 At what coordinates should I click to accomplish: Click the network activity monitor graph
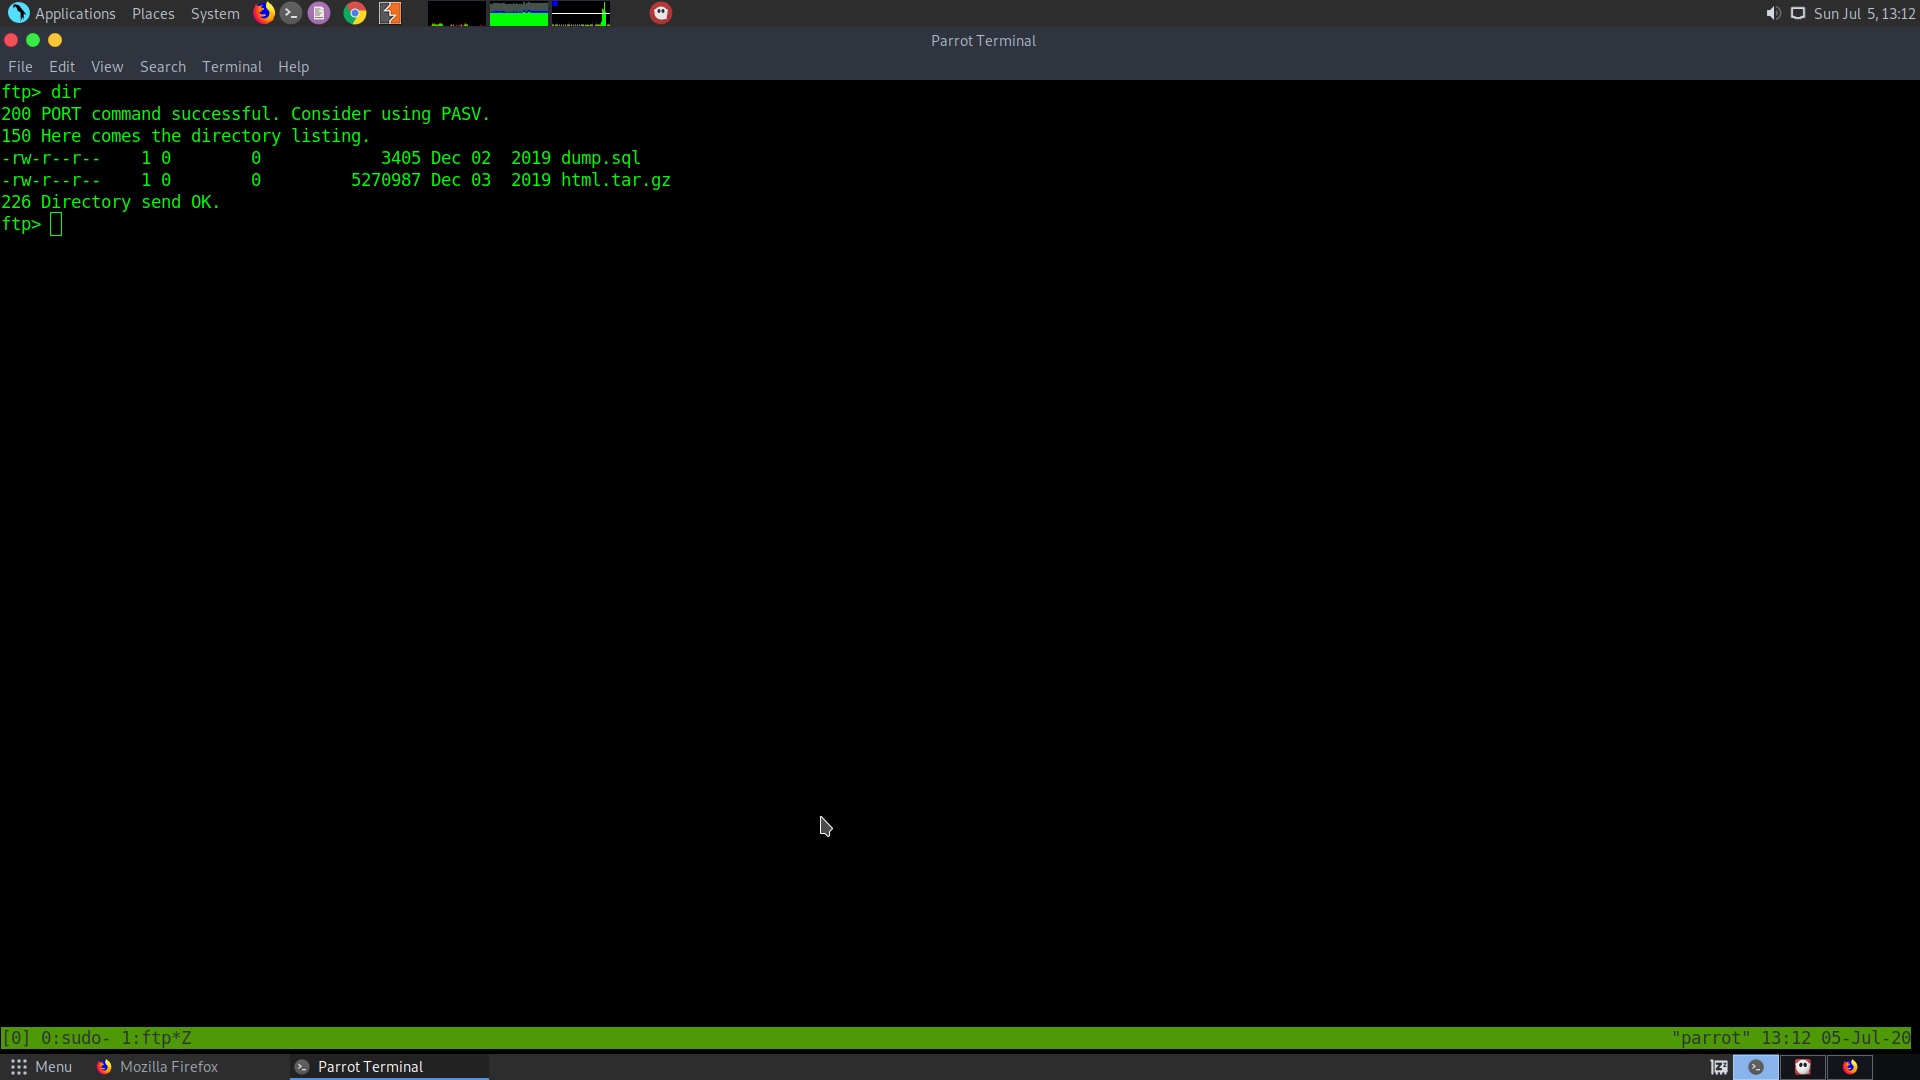(x=580, y=13)
